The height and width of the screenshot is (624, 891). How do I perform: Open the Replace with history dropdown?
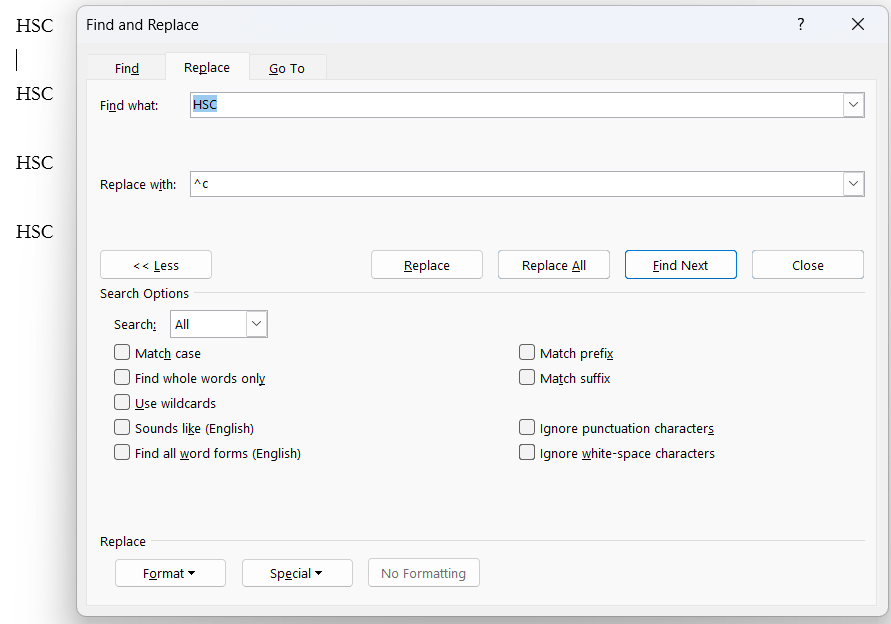tap(853, 183)
